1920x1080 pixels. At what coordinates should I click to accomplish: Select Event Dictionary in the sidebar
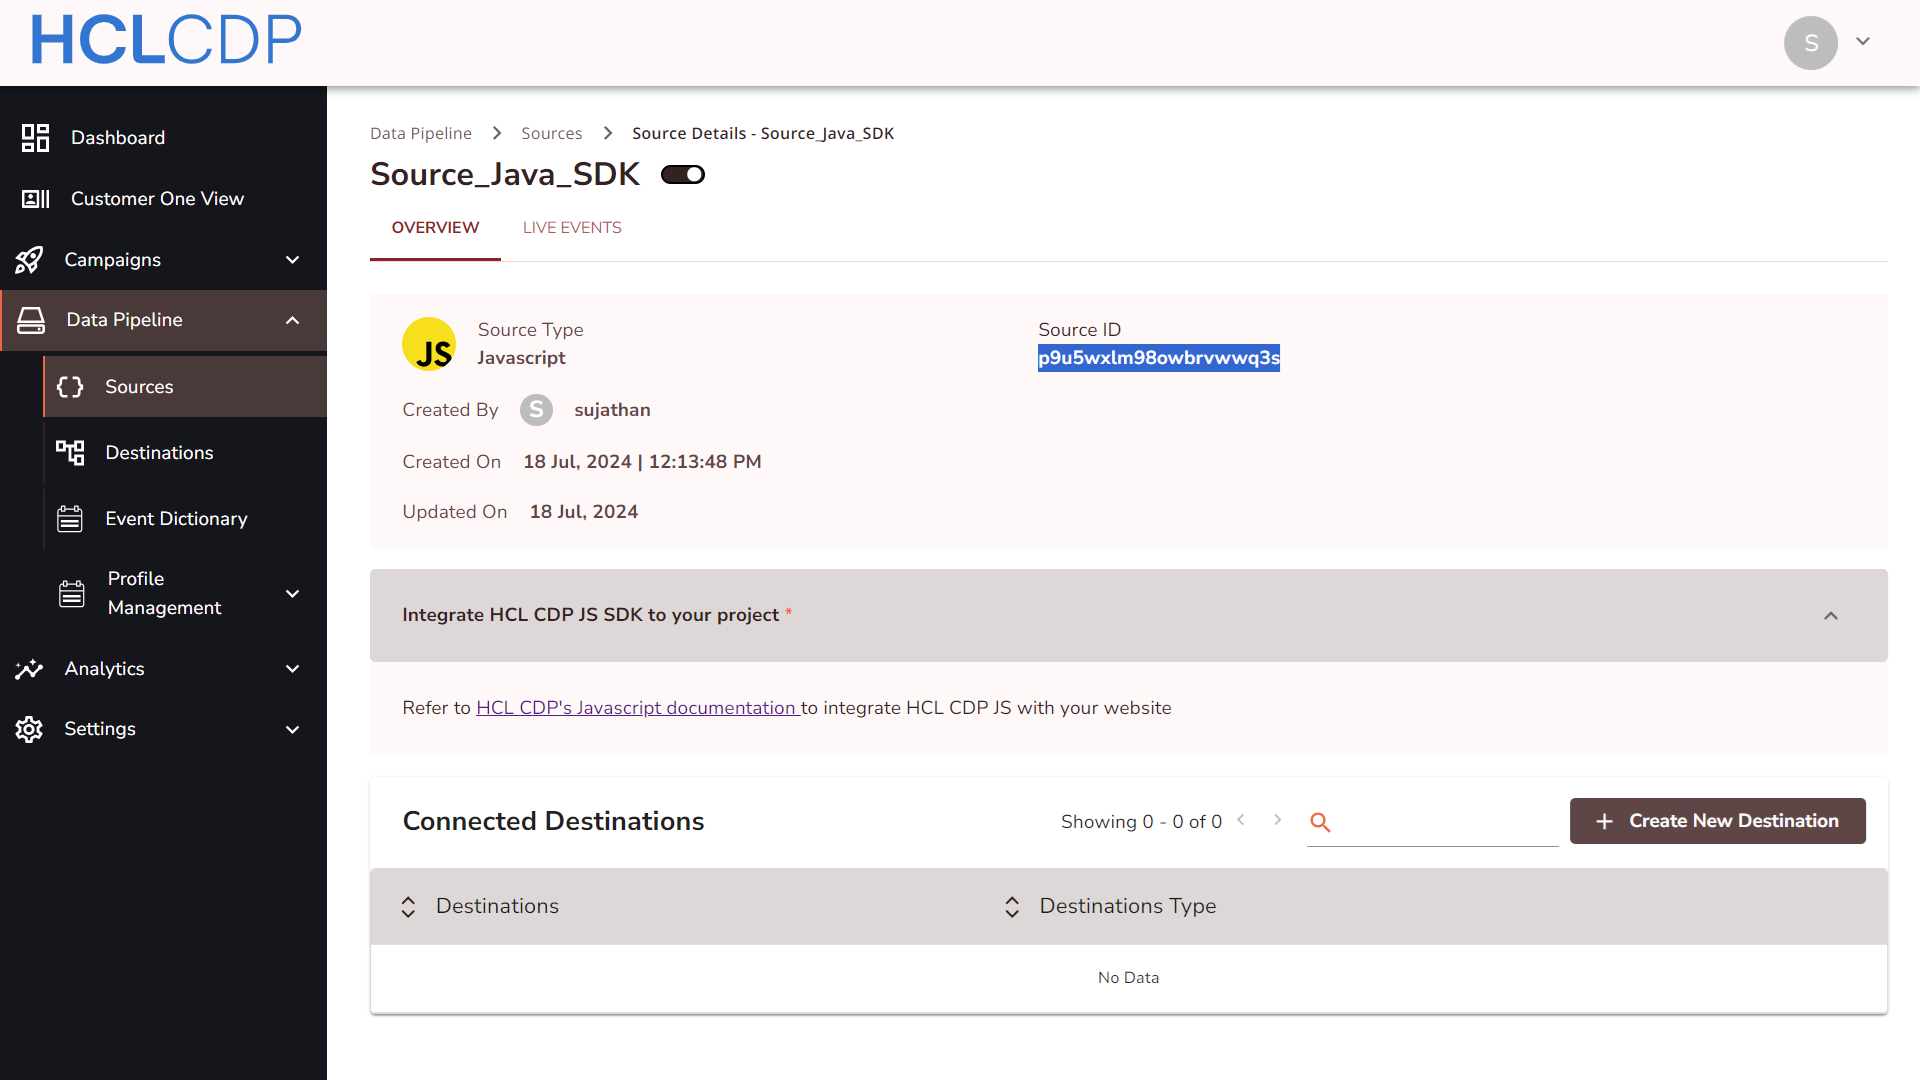point(176,518)
